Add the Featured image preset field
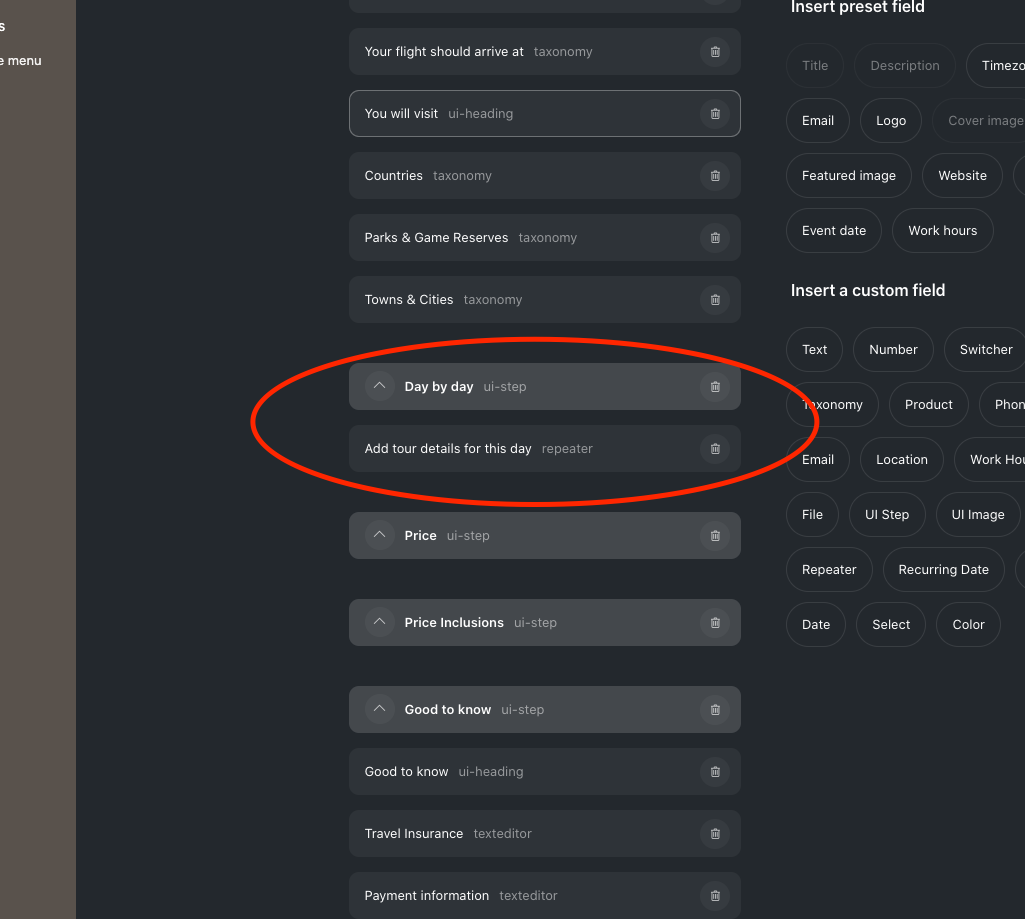The width and height of the screenshot is (1025, 919). 848,175
